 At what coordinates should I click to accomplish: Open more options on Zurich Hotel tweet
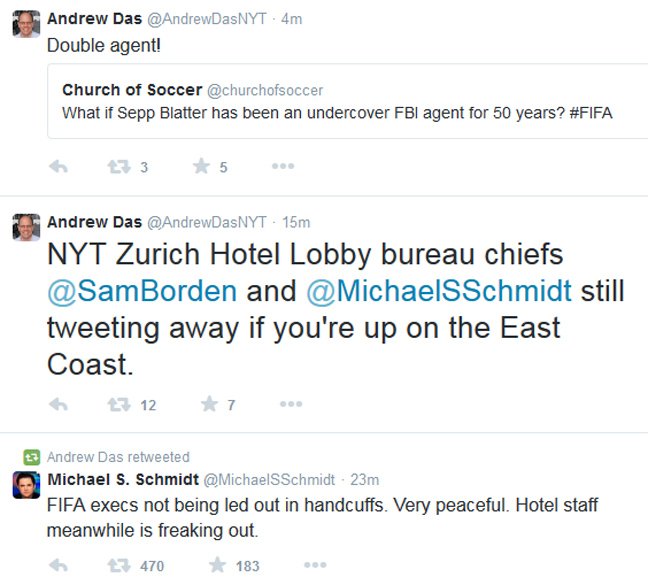click(291, 404)
